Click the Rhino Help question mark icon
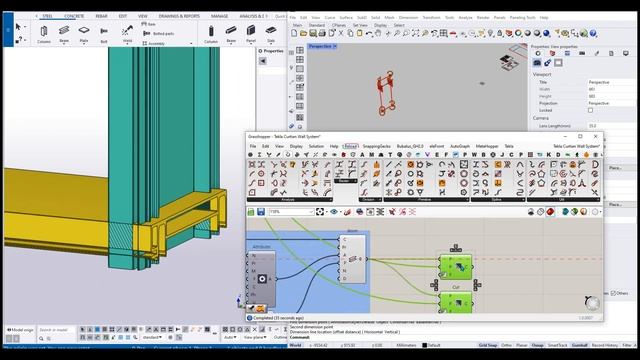The width and height of the screenshot is (640, 360). click(x=593, y=33)
